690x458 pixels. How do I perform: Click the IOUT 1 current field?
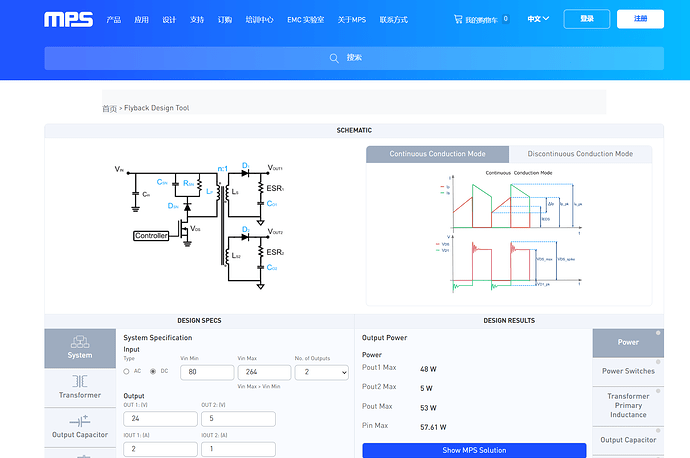tap(160, 449)
